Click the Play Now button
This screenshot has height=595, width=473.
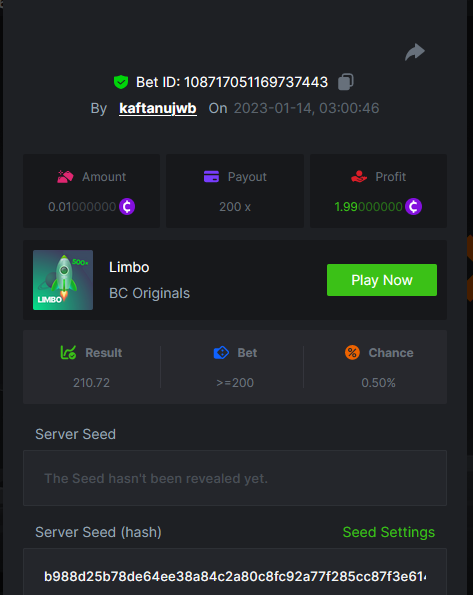382,280
